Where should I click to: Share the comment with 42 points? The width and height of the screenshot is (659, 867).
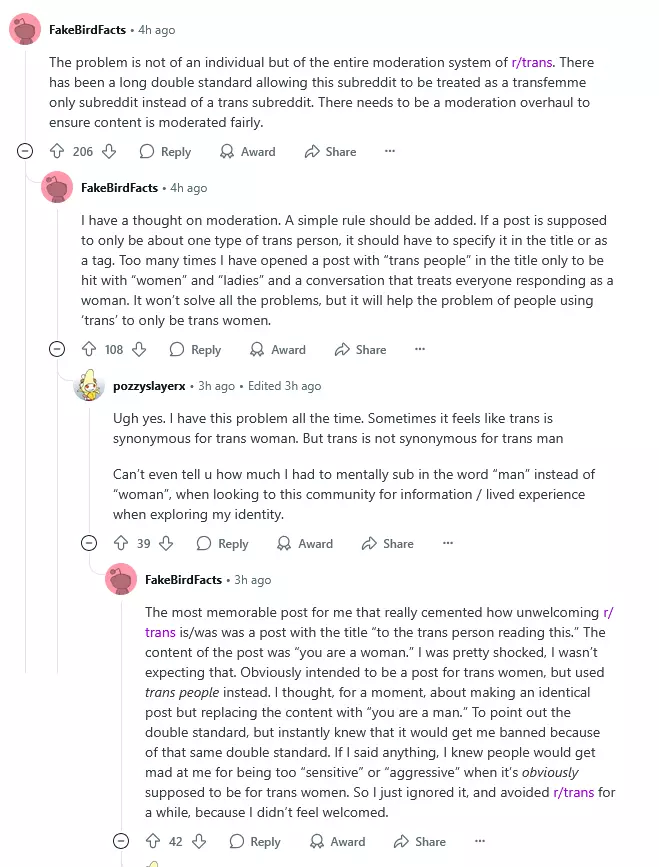click(x=421, y=842)
